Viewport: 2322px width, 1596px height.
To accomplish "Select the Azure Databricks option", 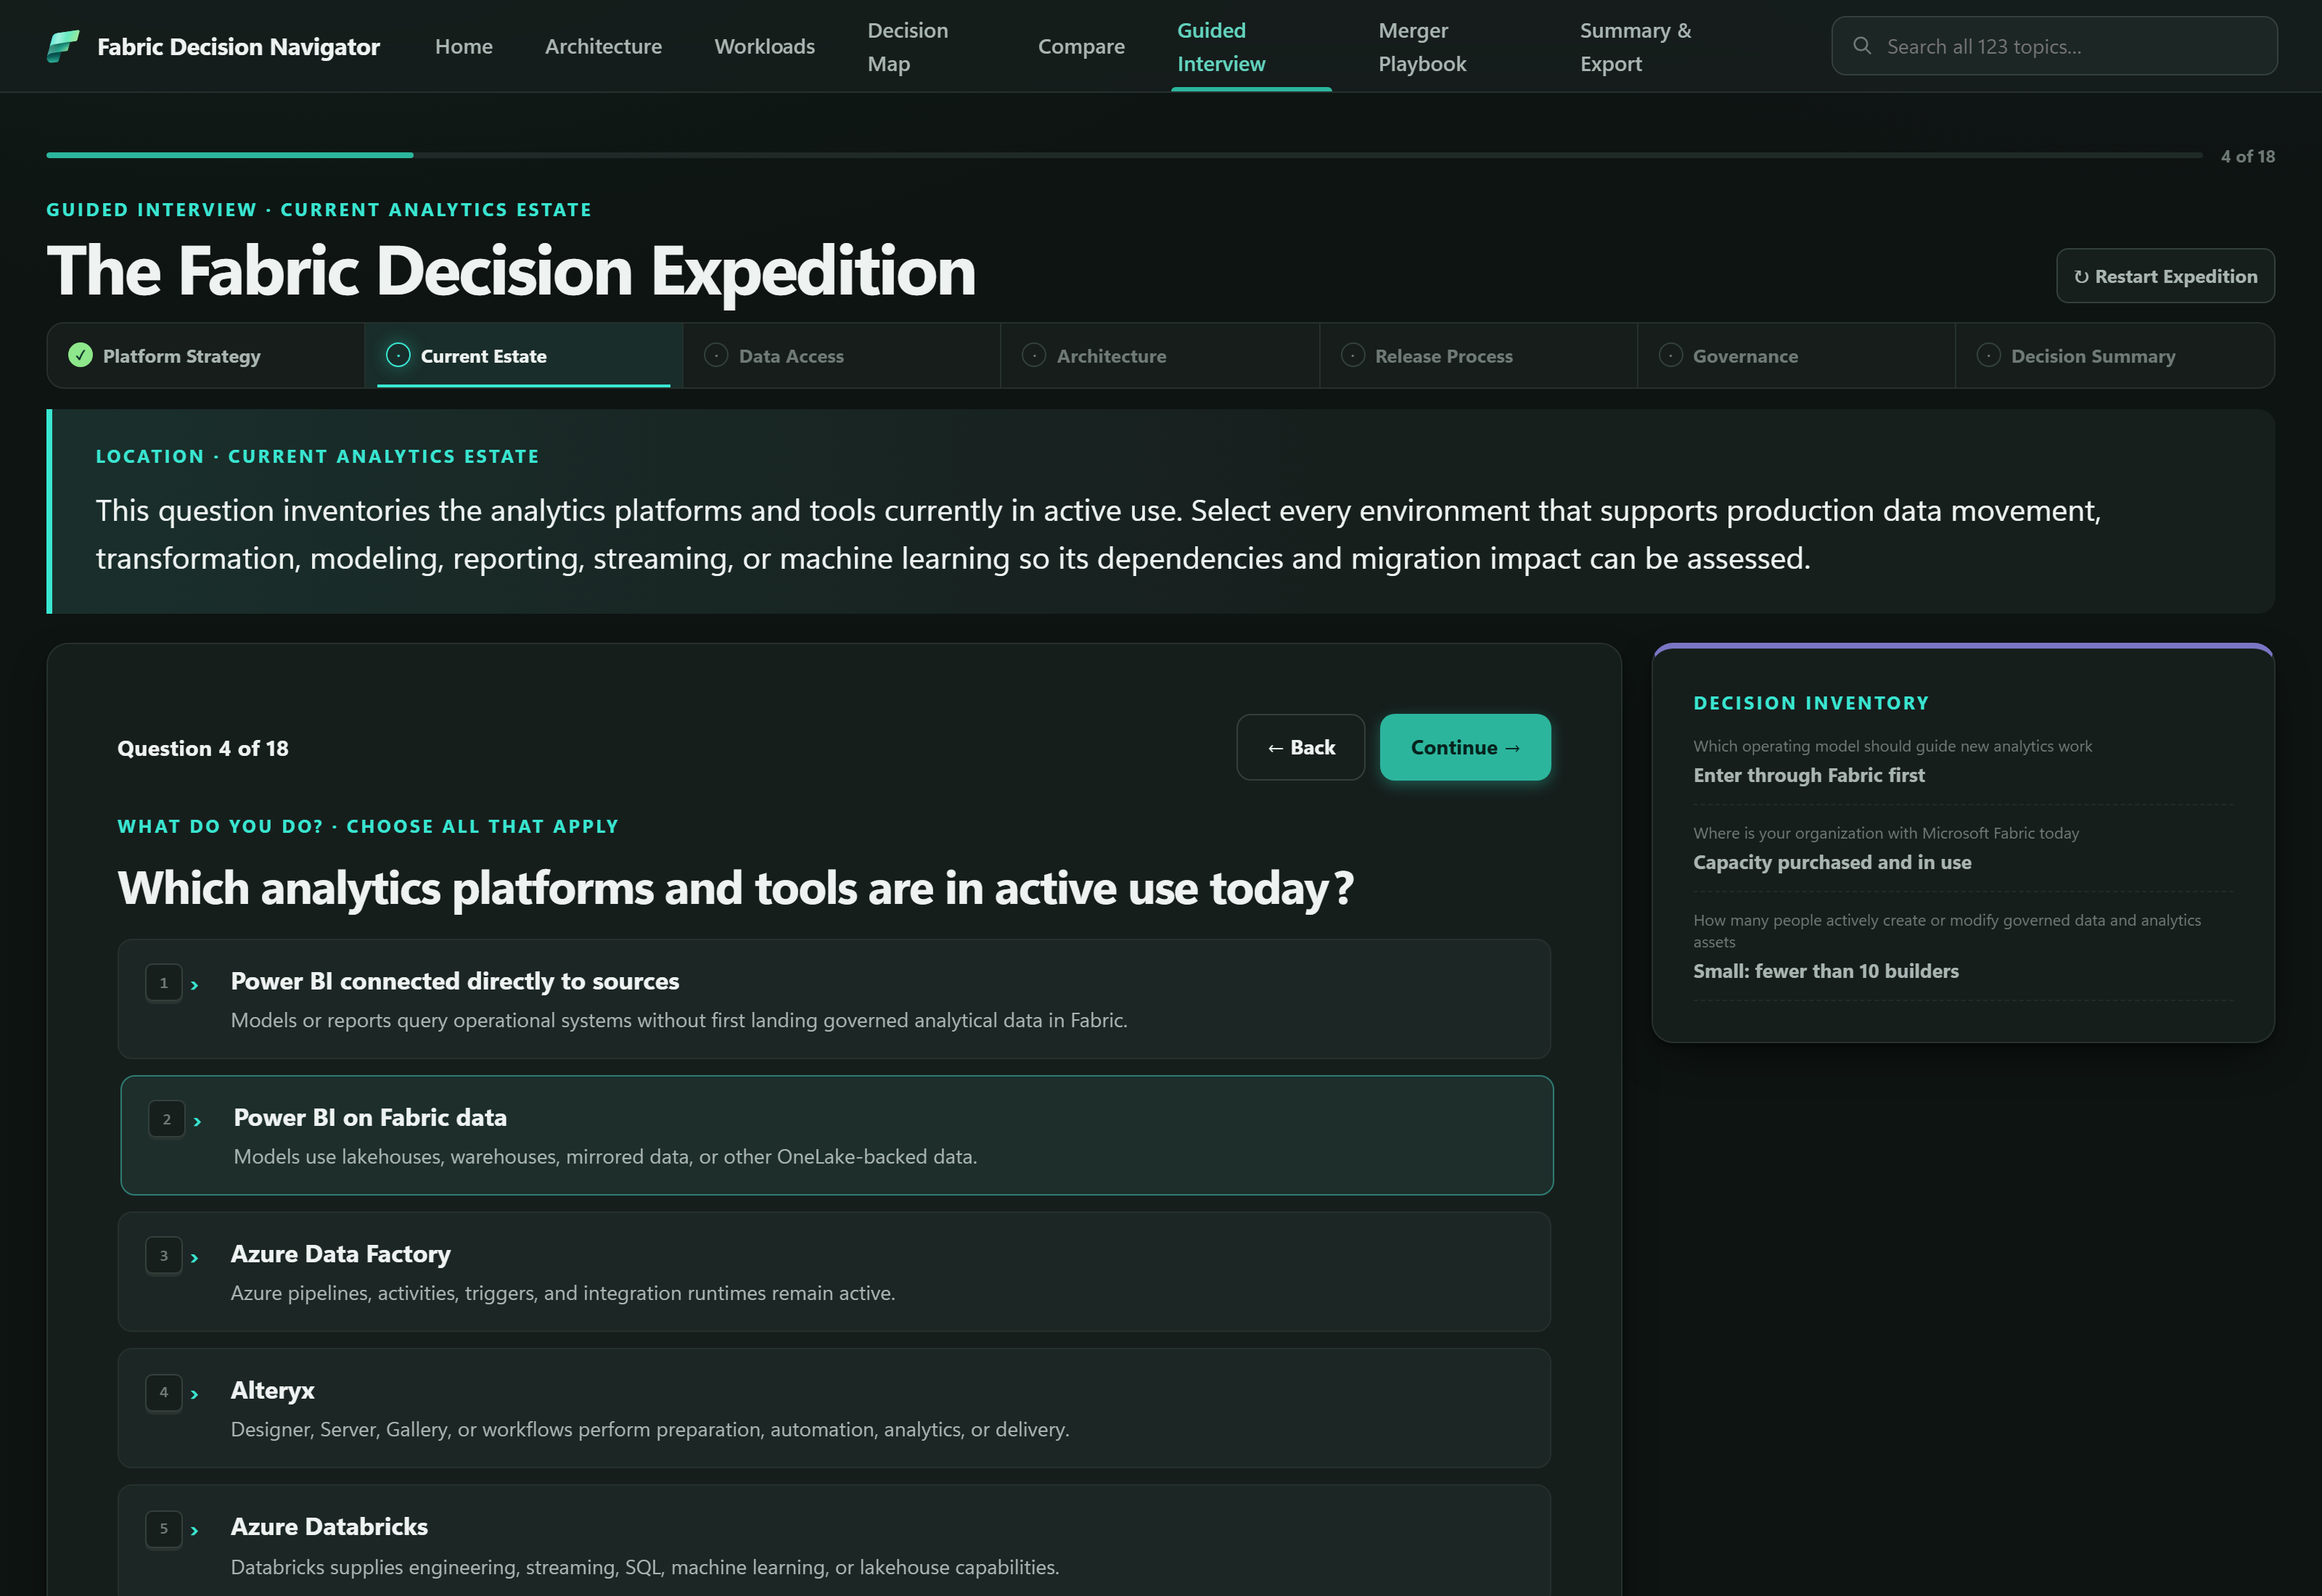I will 834,1540.
